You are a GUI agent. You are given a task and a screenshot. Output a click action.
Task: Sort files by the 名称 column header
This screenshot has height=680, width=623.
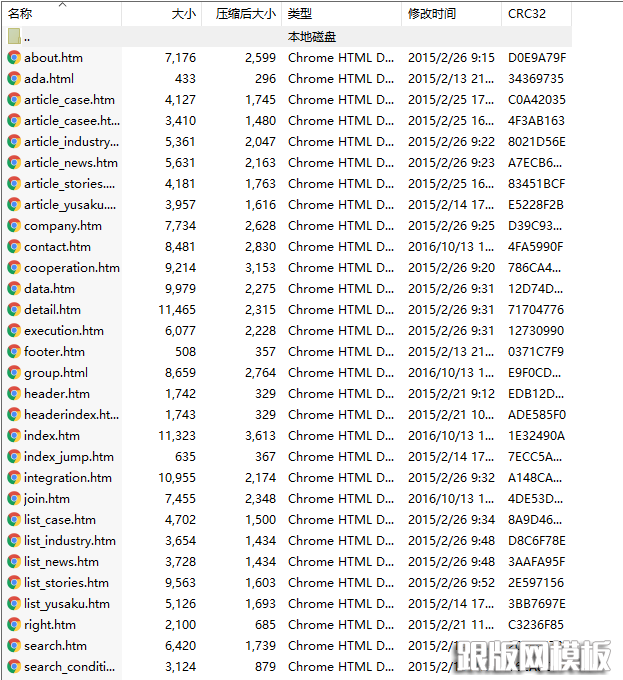[x=21, y=14]
